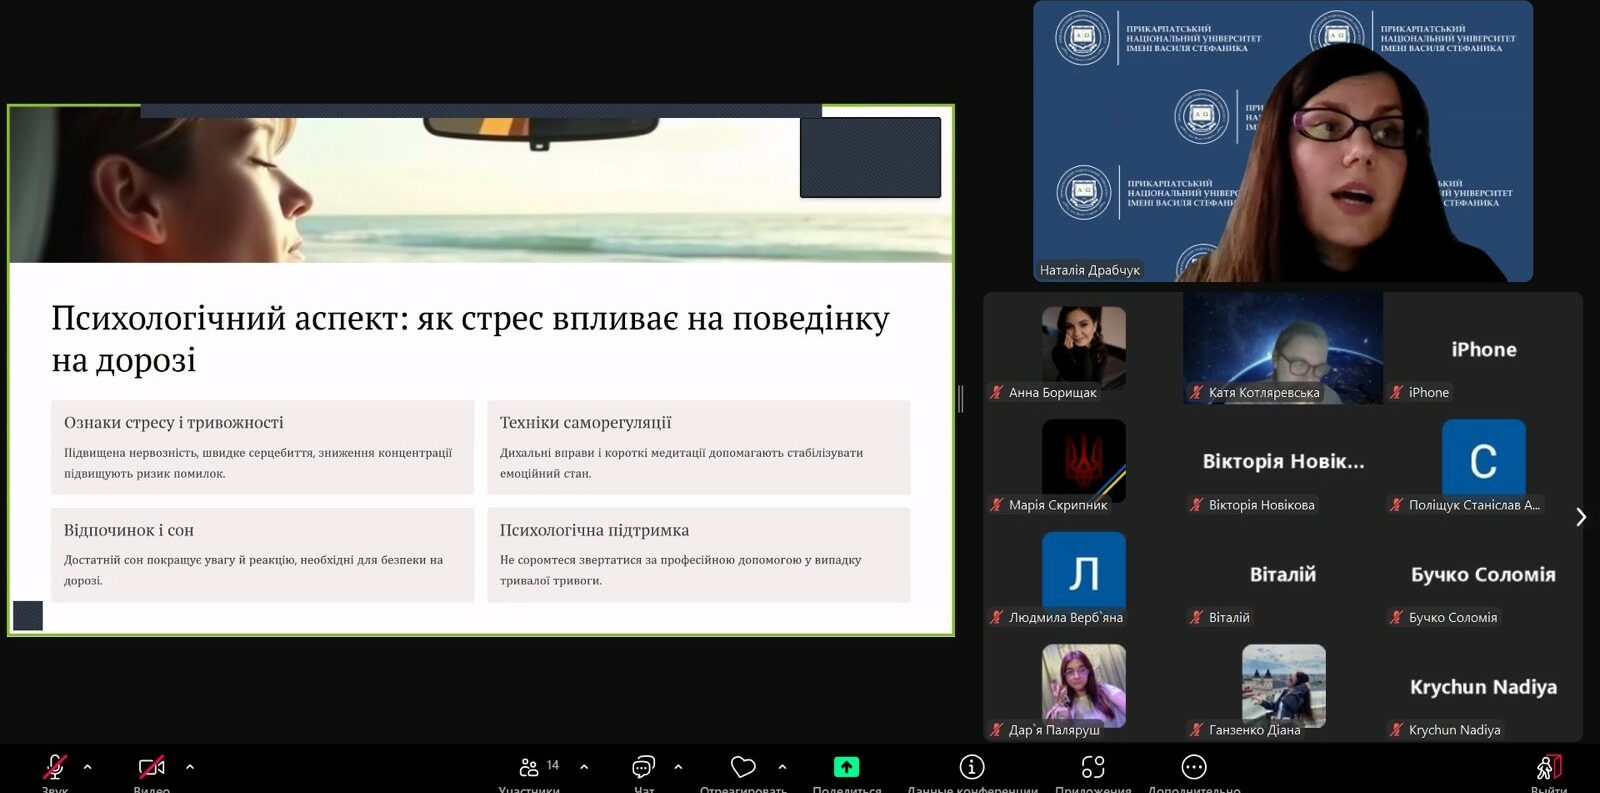This screenshot has height=793, width=1600.
Task: Select Анна Борищак's participant tile
Action: pos(1083,348)
